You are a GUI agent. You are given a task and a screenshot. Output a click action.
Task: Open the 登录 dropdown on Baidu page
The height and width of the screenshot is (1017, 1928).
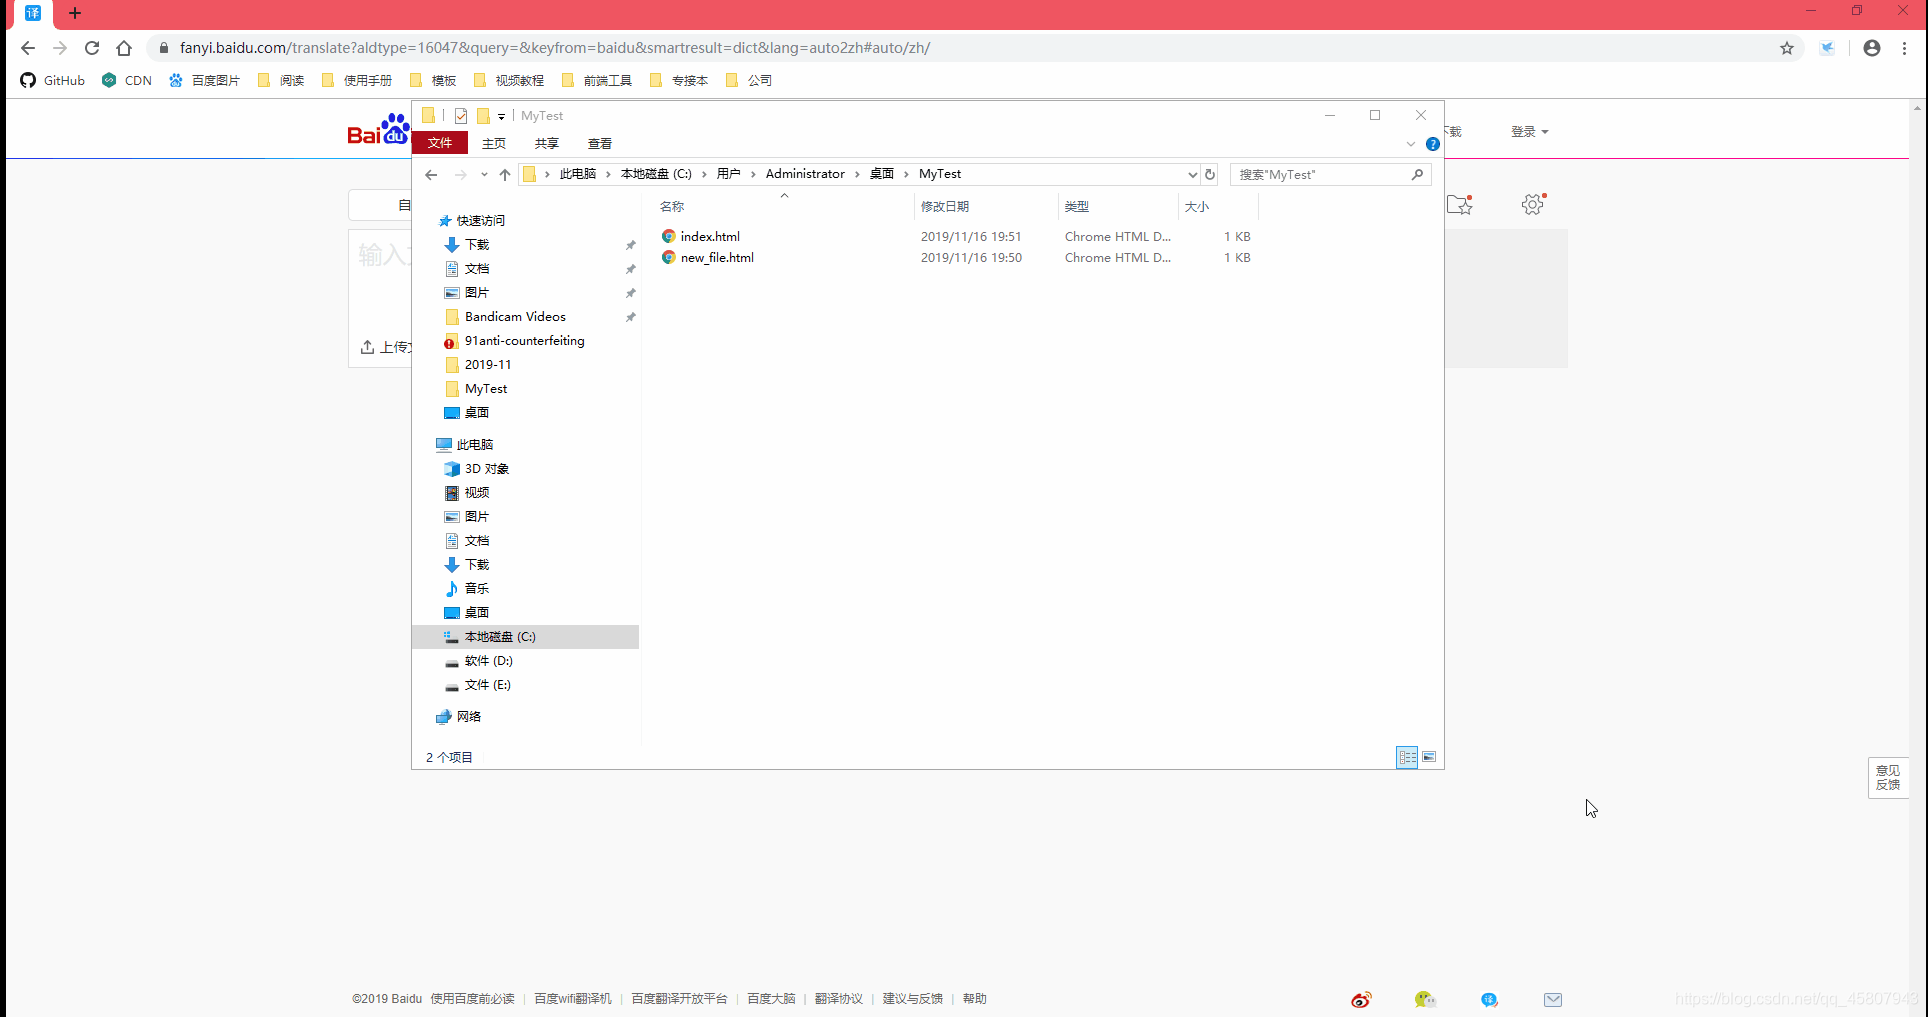click(x=1529, y=132)
